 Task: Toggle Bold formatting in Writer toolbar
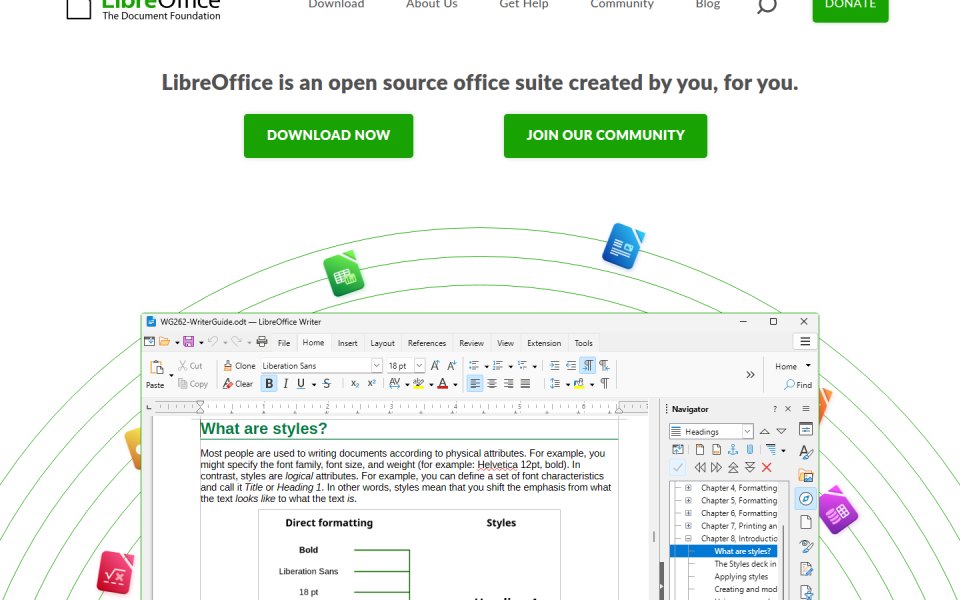click(269, 384)
